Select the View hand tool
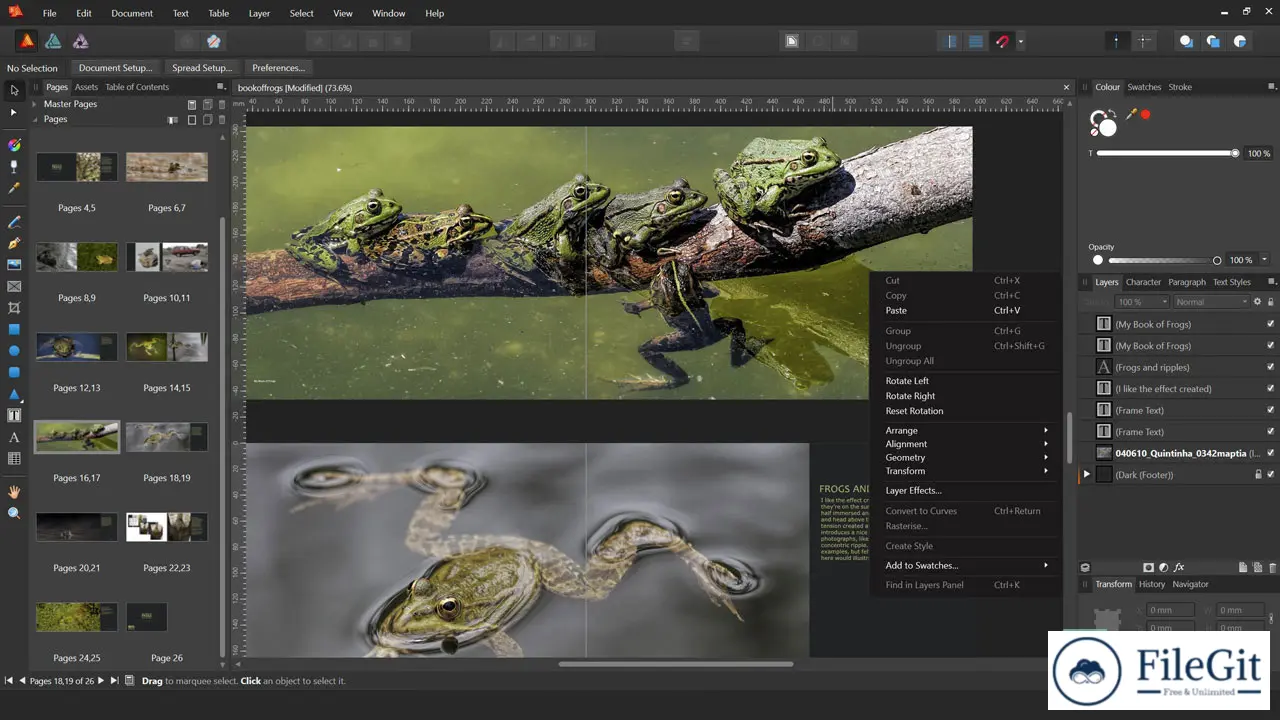Screen dimensions: 1280x720 14,492
